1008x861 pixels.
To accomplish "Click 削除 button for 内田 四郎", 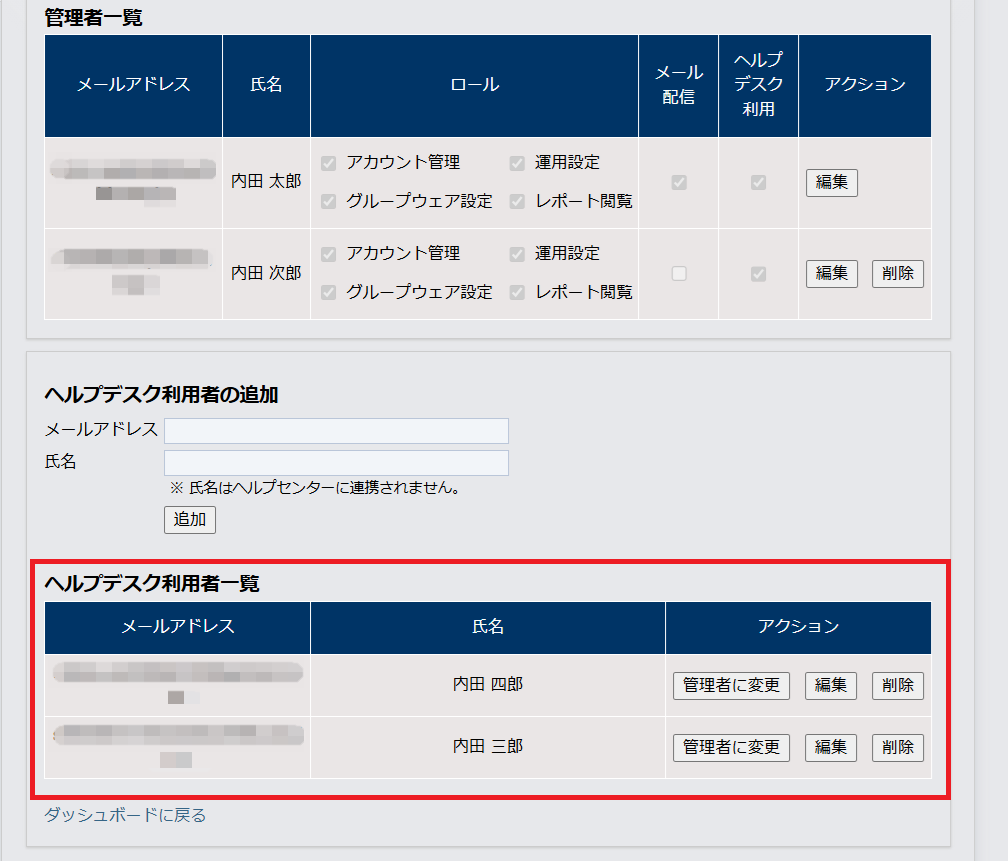I will tap(897, 685).
